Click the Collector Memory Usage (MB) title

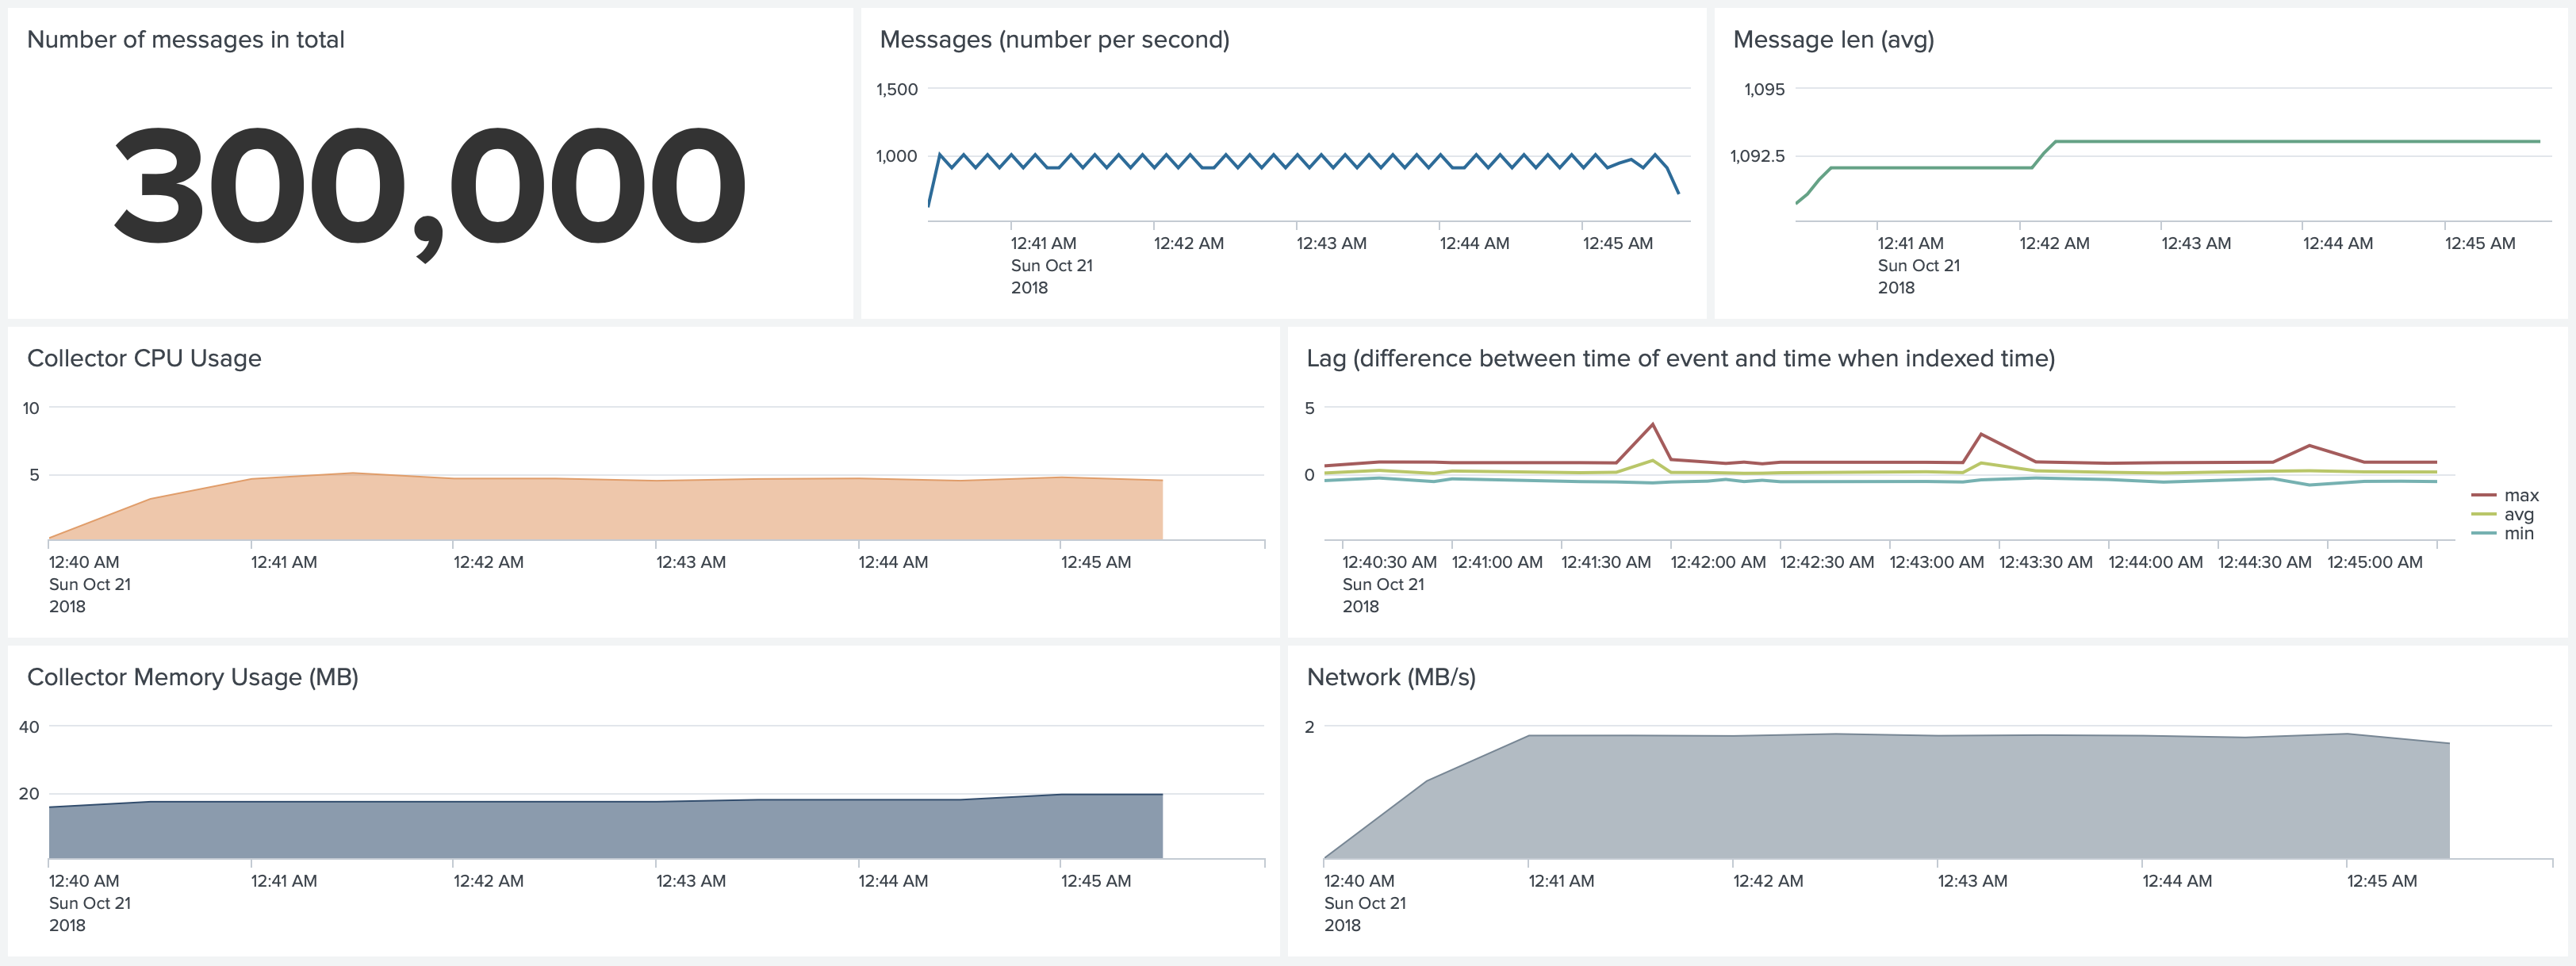tap(192, 677)
